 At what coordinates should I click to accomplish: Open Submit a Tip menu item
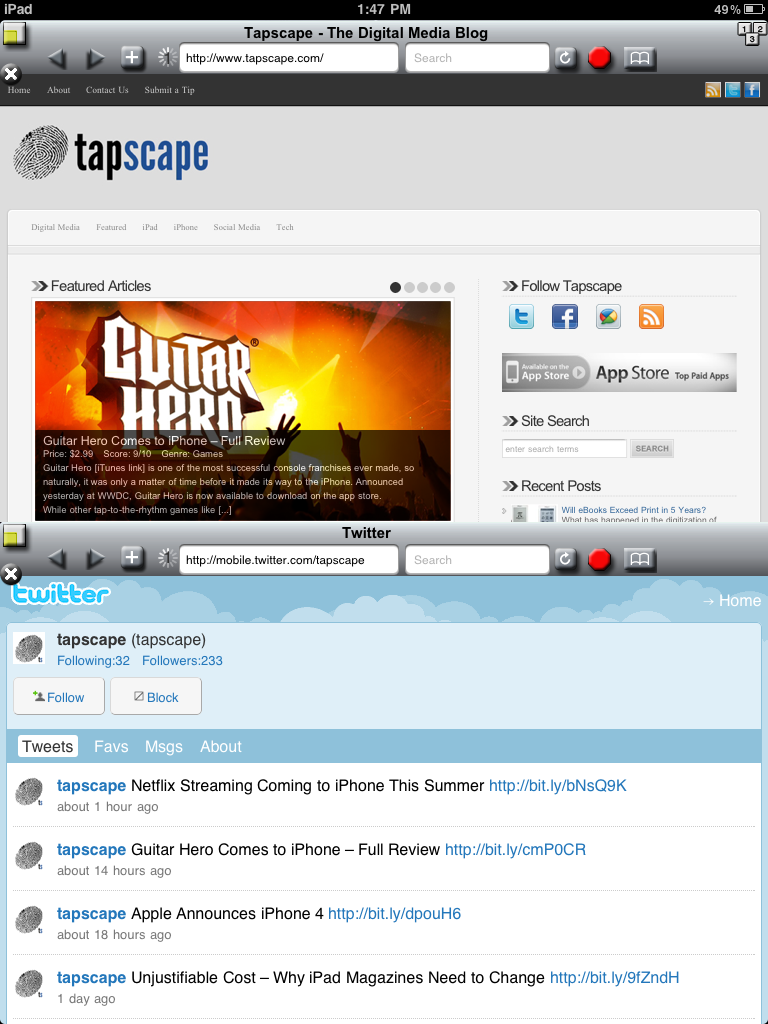tap(169, 90)
